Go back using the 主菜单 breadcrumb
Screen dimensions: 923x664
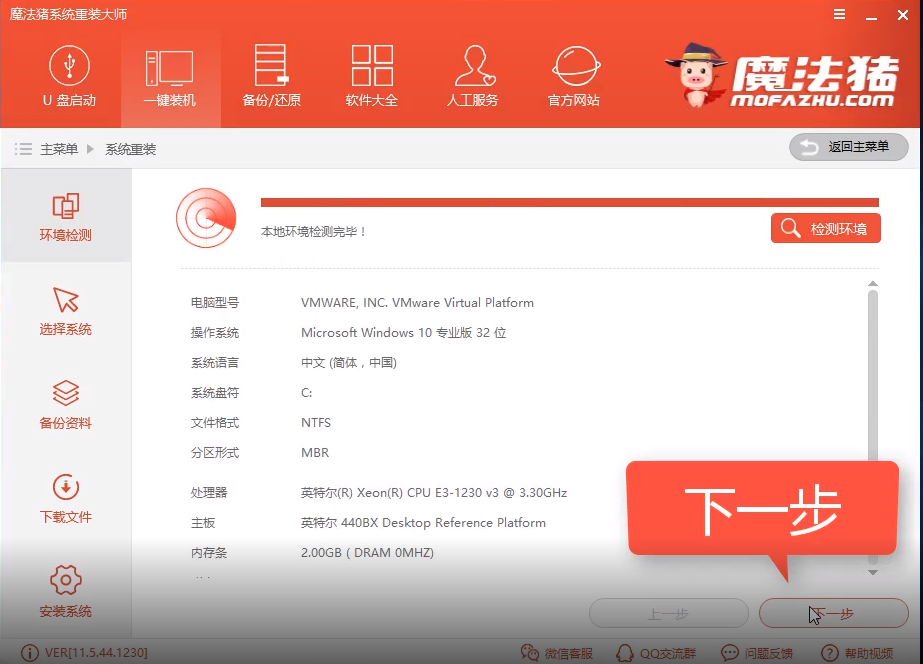tap(58, 148)
